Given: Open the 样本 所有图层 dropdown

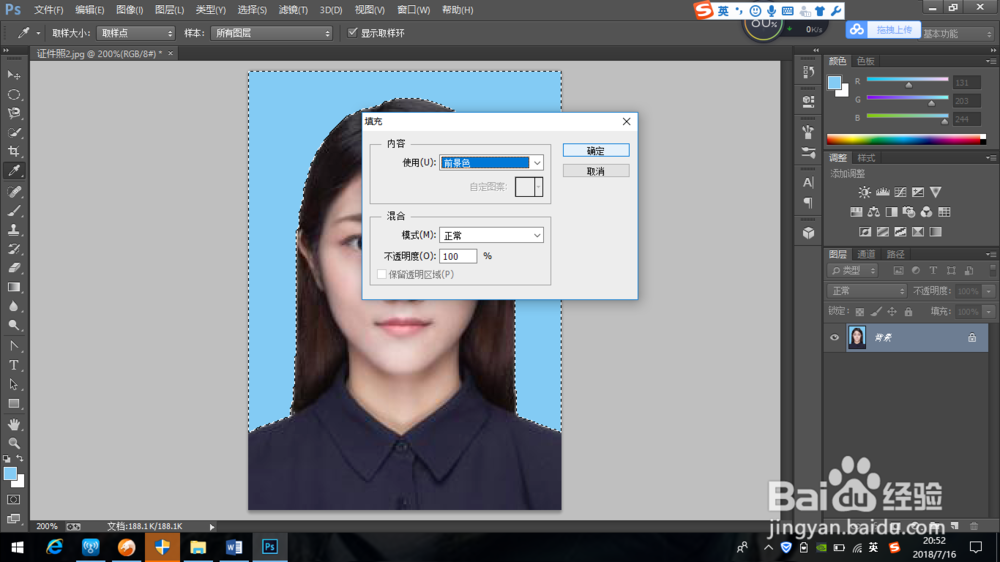Looking at the screenshot, I should pos(272,33).
